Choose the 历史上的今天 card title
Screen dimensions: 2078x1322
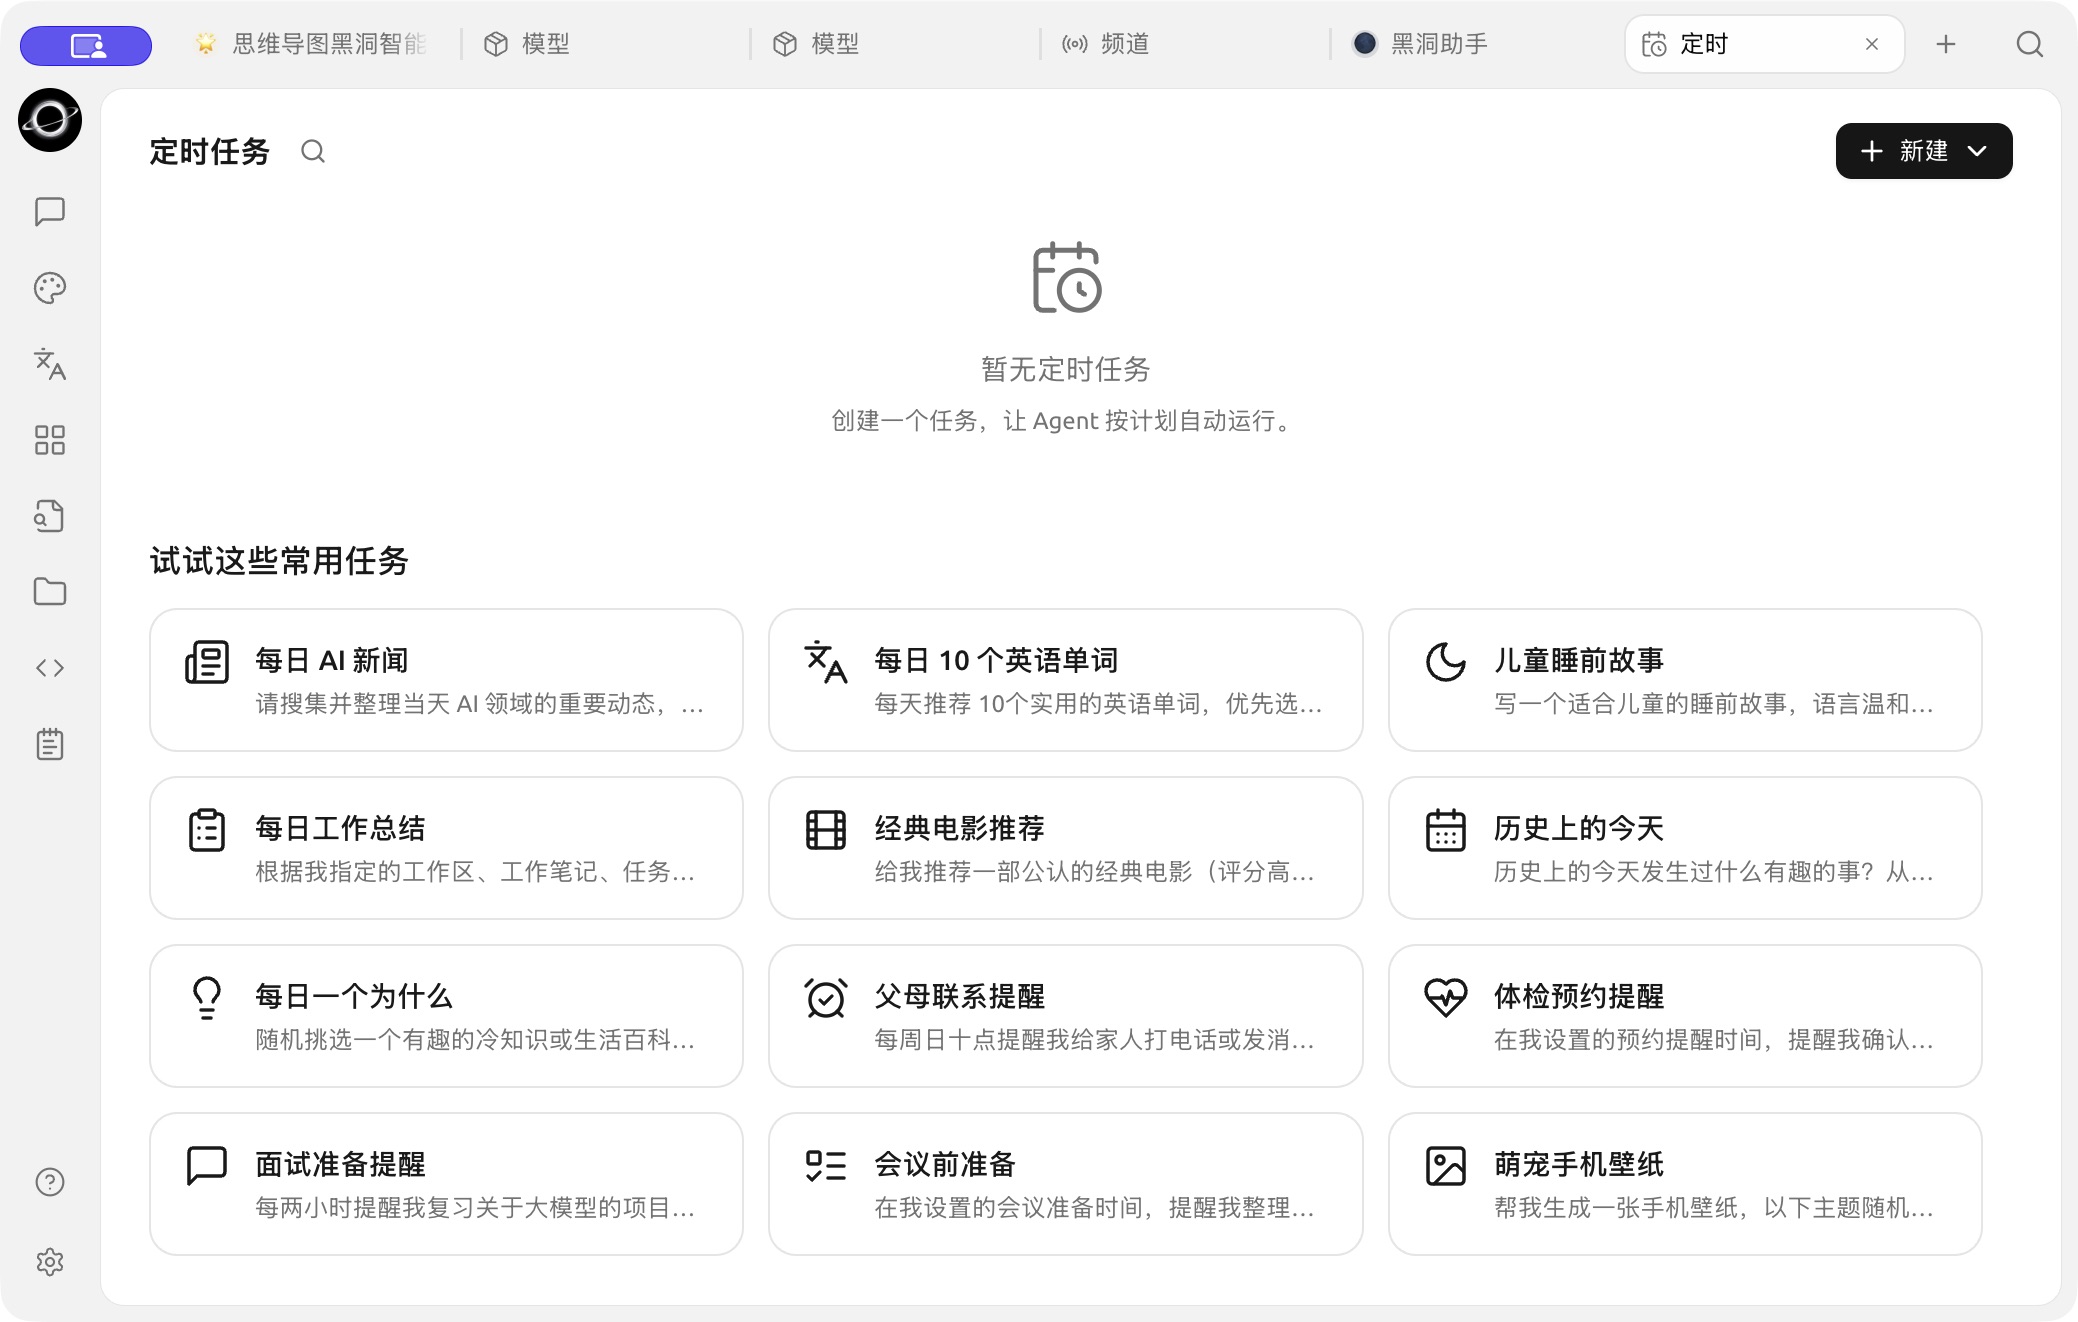tap(1579, 828)
